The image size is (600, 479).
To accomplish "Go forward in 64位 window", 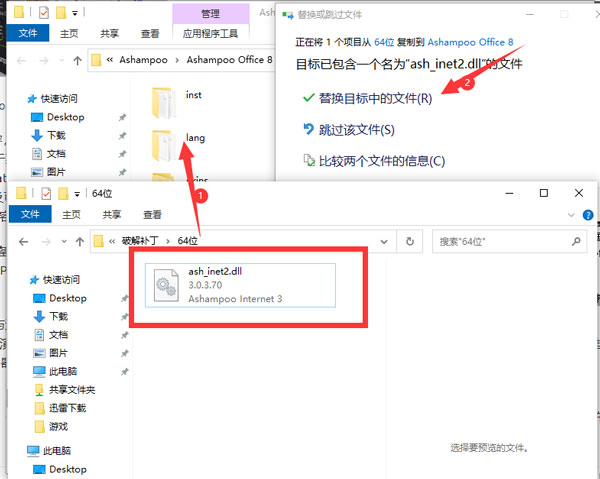I will pos(46,241).
